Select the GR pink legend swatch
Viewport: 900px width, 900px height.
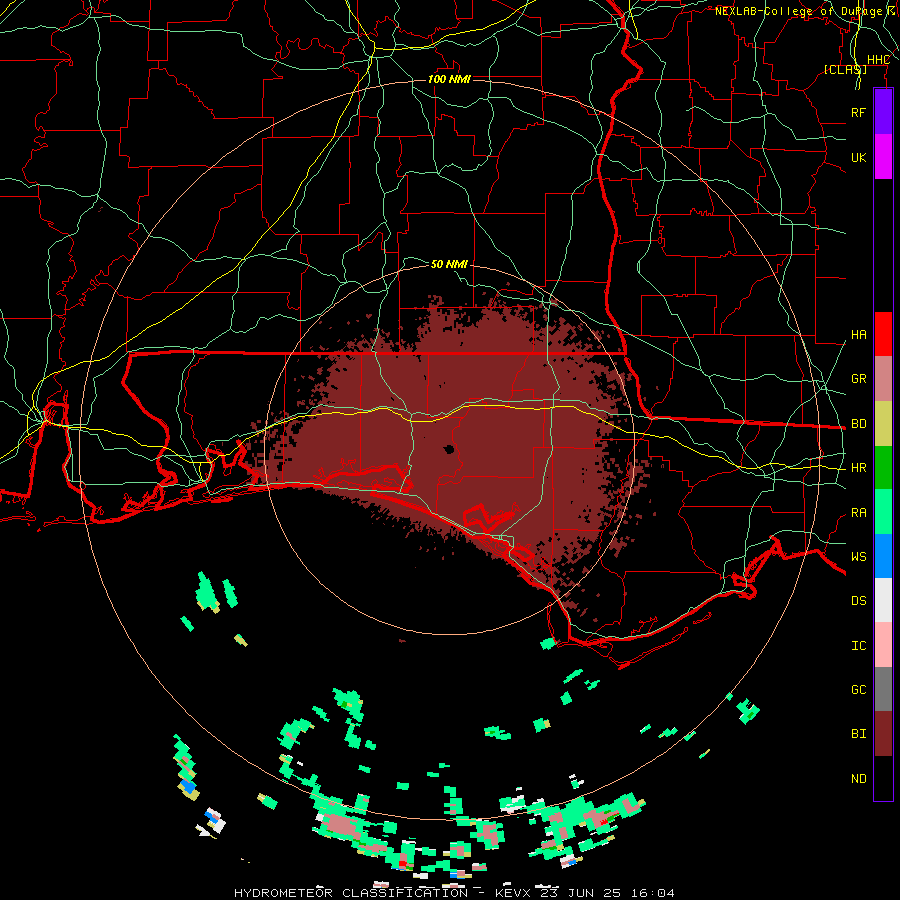point(883,379)
